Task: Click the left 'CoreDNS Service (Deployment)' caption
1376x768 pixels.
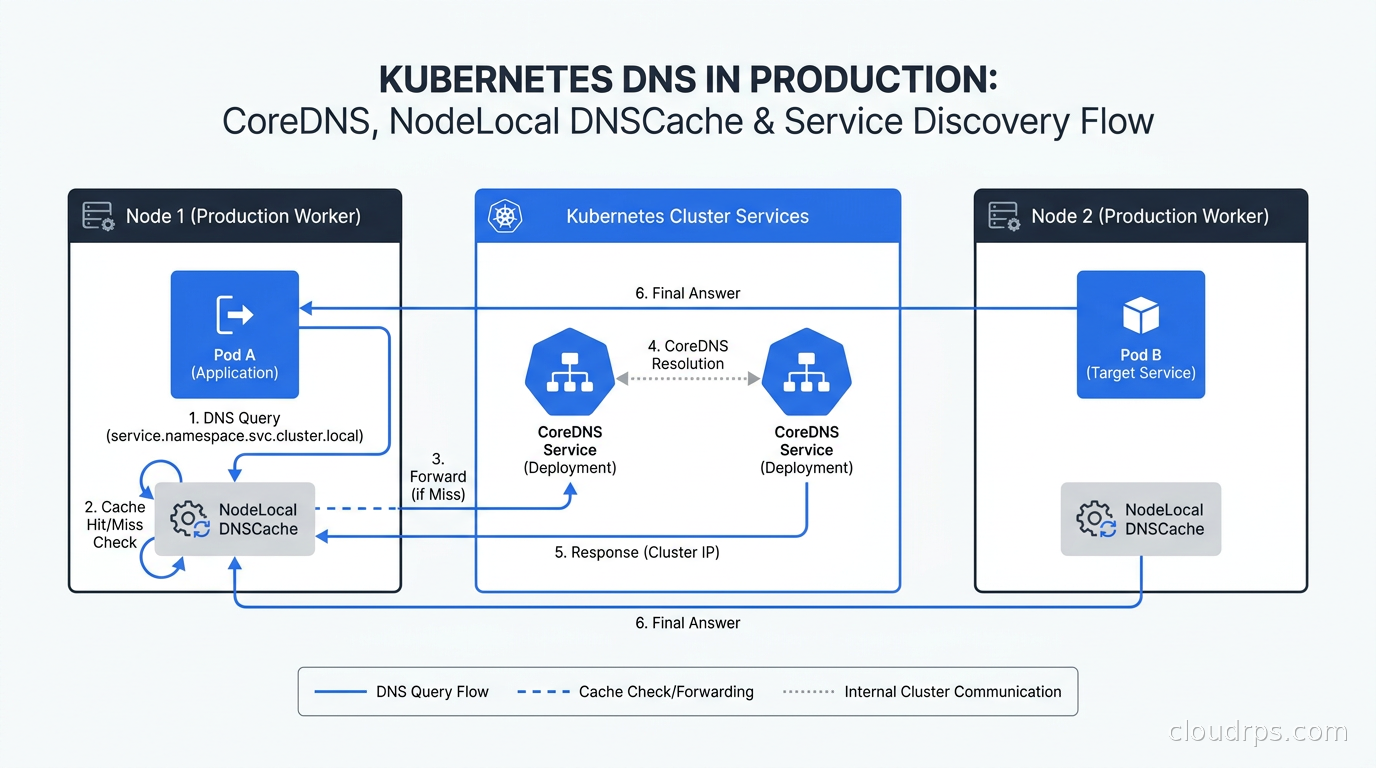Action: [x=570, y=450]
